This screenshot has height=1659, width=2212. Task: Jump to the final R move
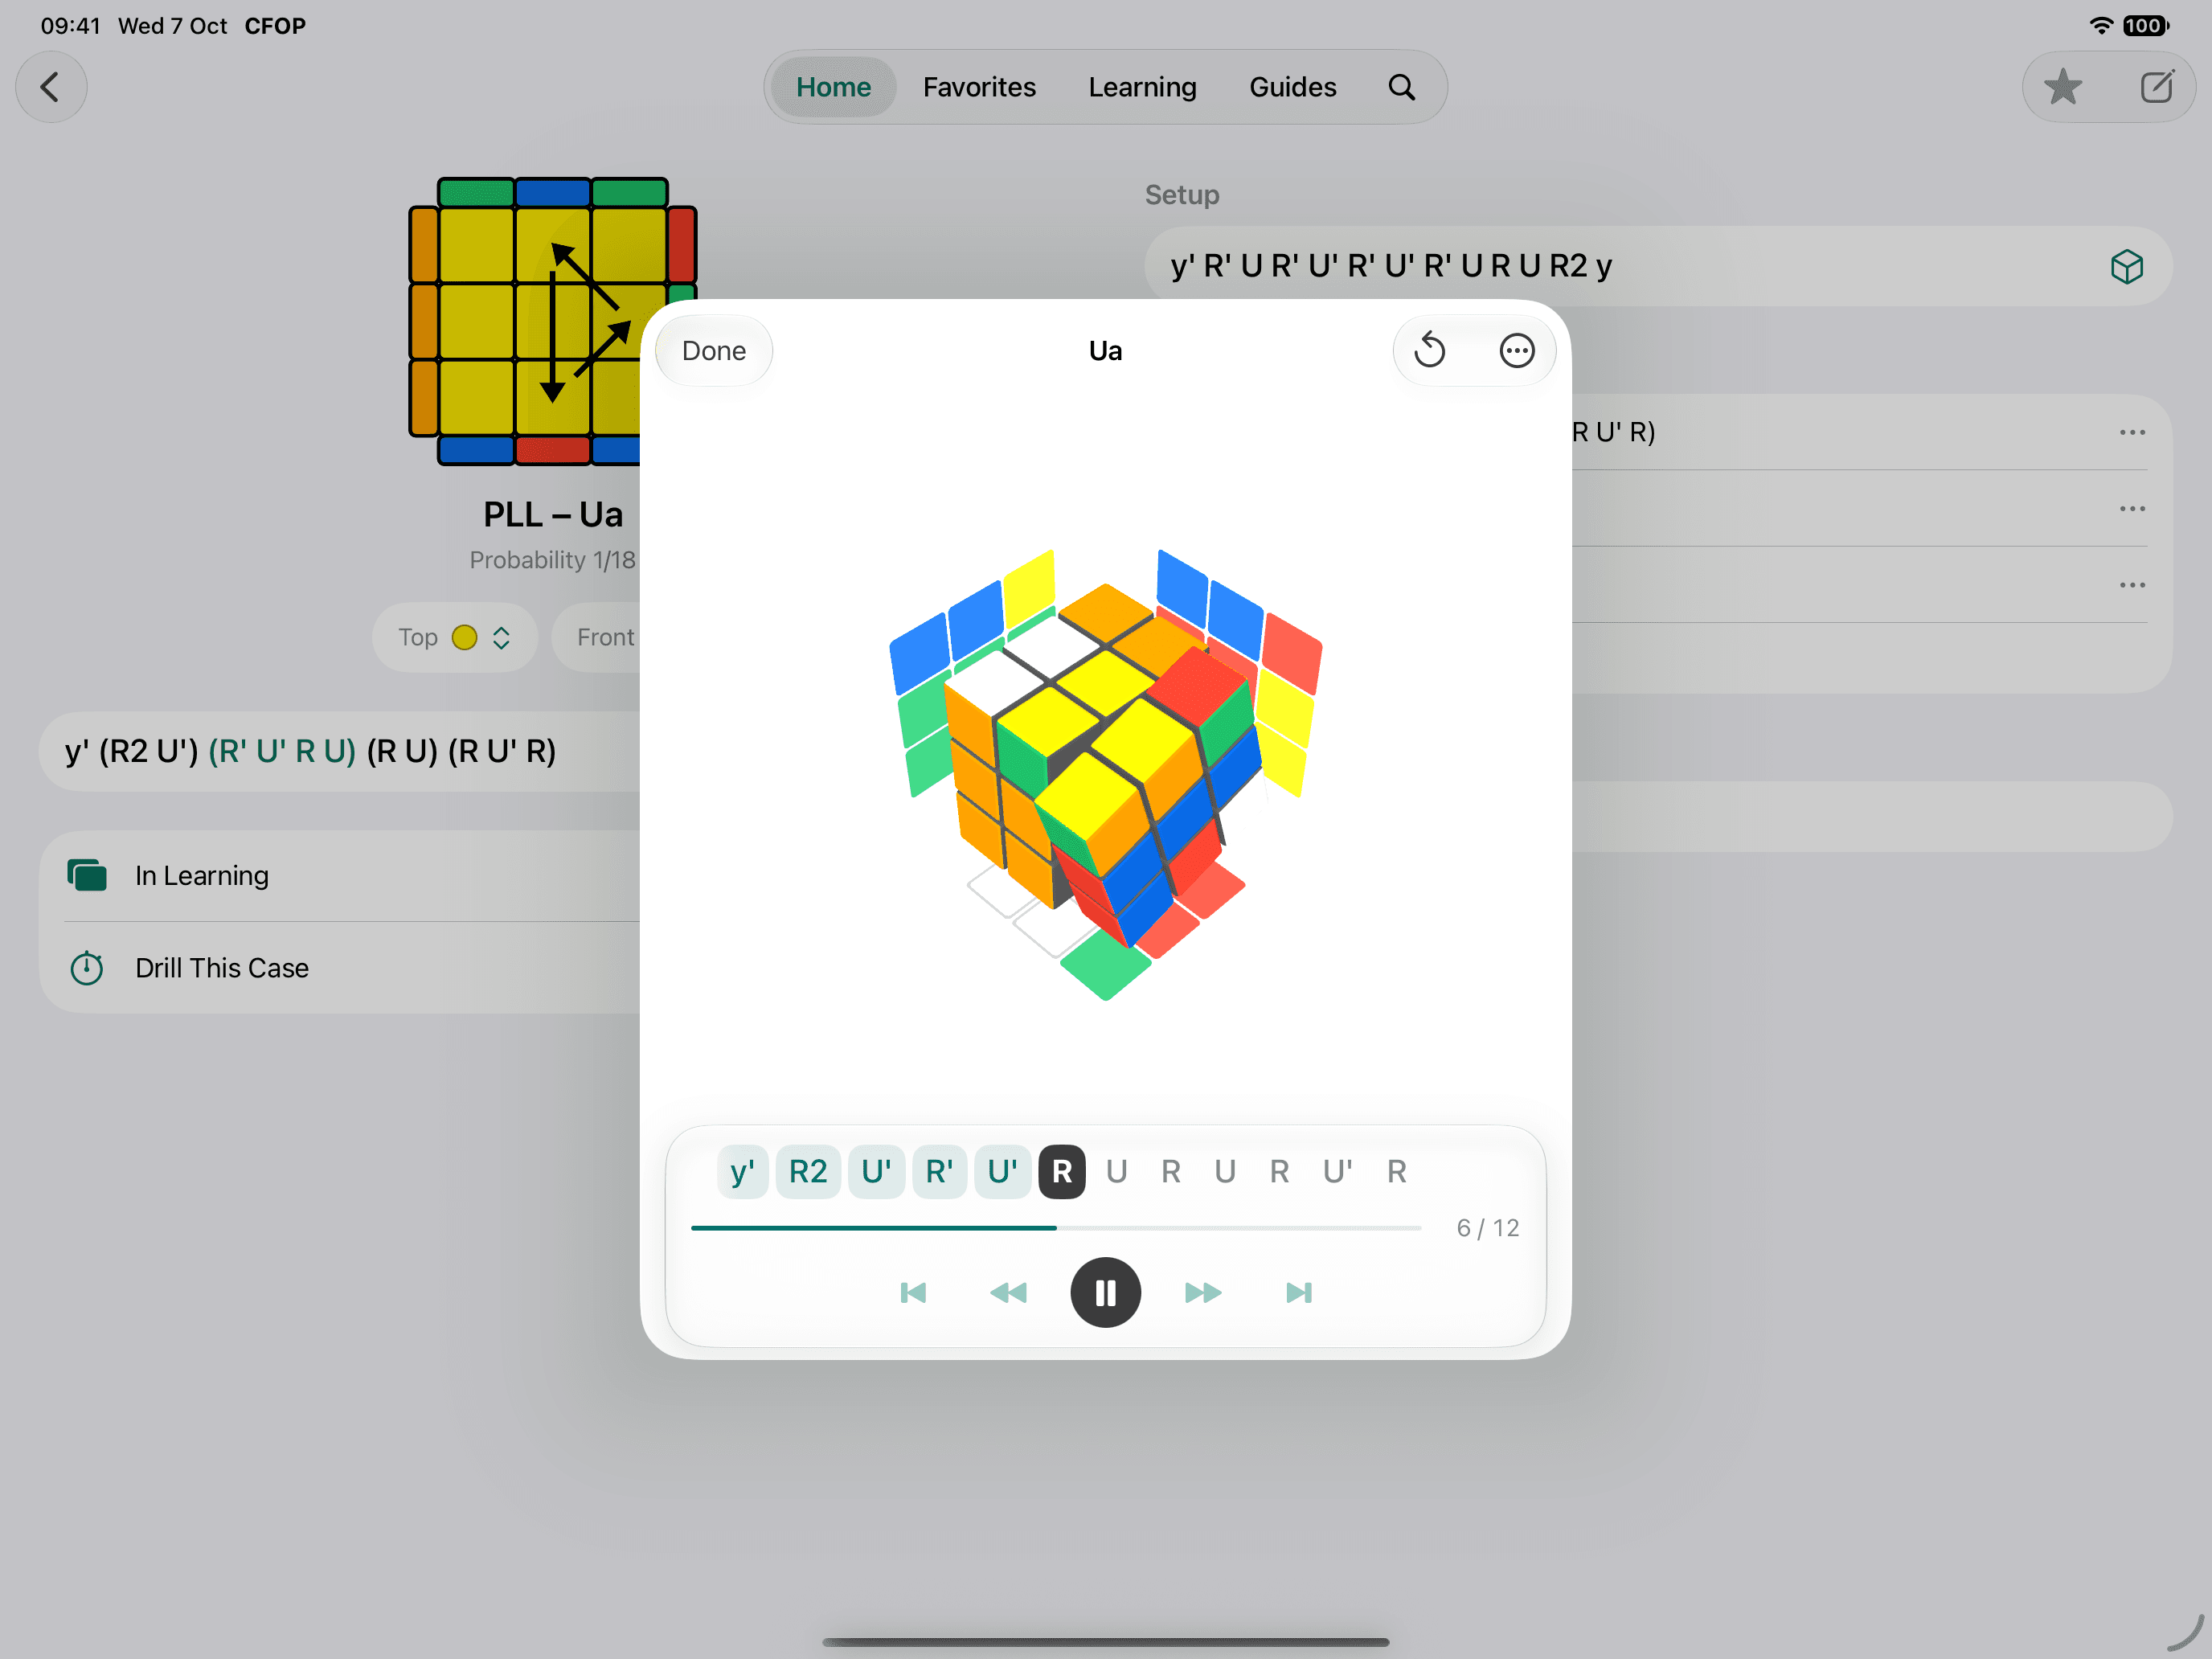pos(1397,1171)
